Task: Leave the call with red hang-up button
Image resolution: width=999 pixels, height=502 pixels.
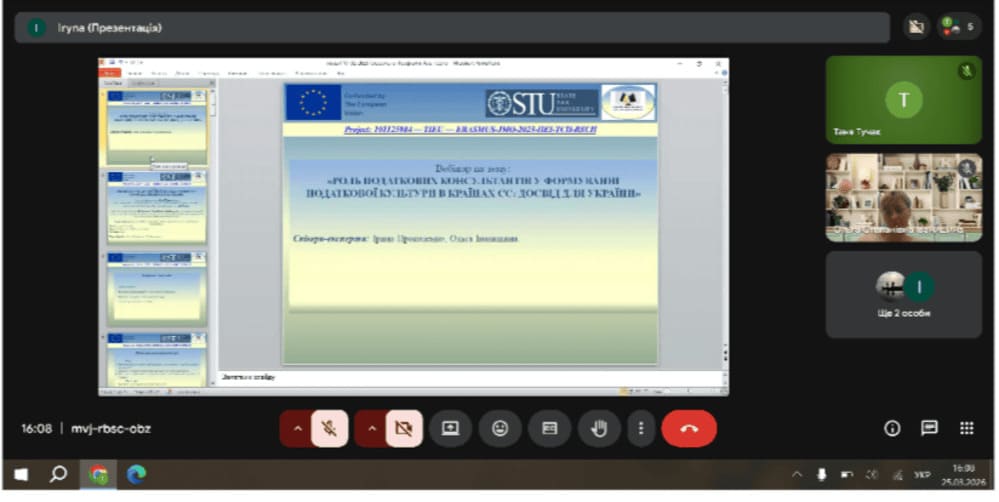Action: click(x=689, y=428)
